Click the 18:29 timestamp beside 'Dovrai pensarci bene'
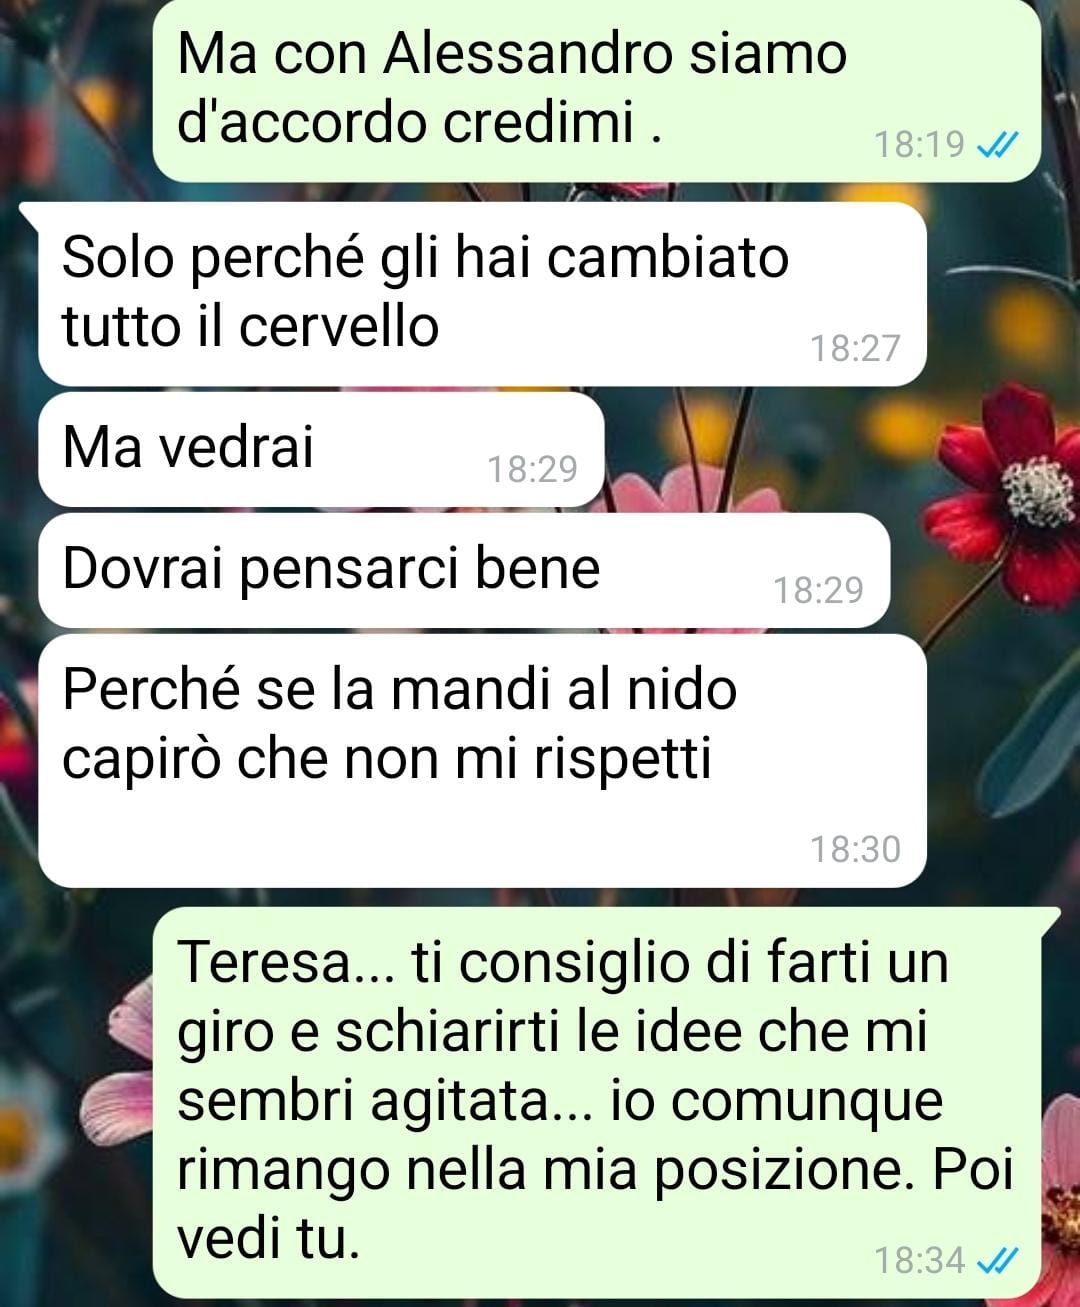1080x1307 pixels. [818, 590]
